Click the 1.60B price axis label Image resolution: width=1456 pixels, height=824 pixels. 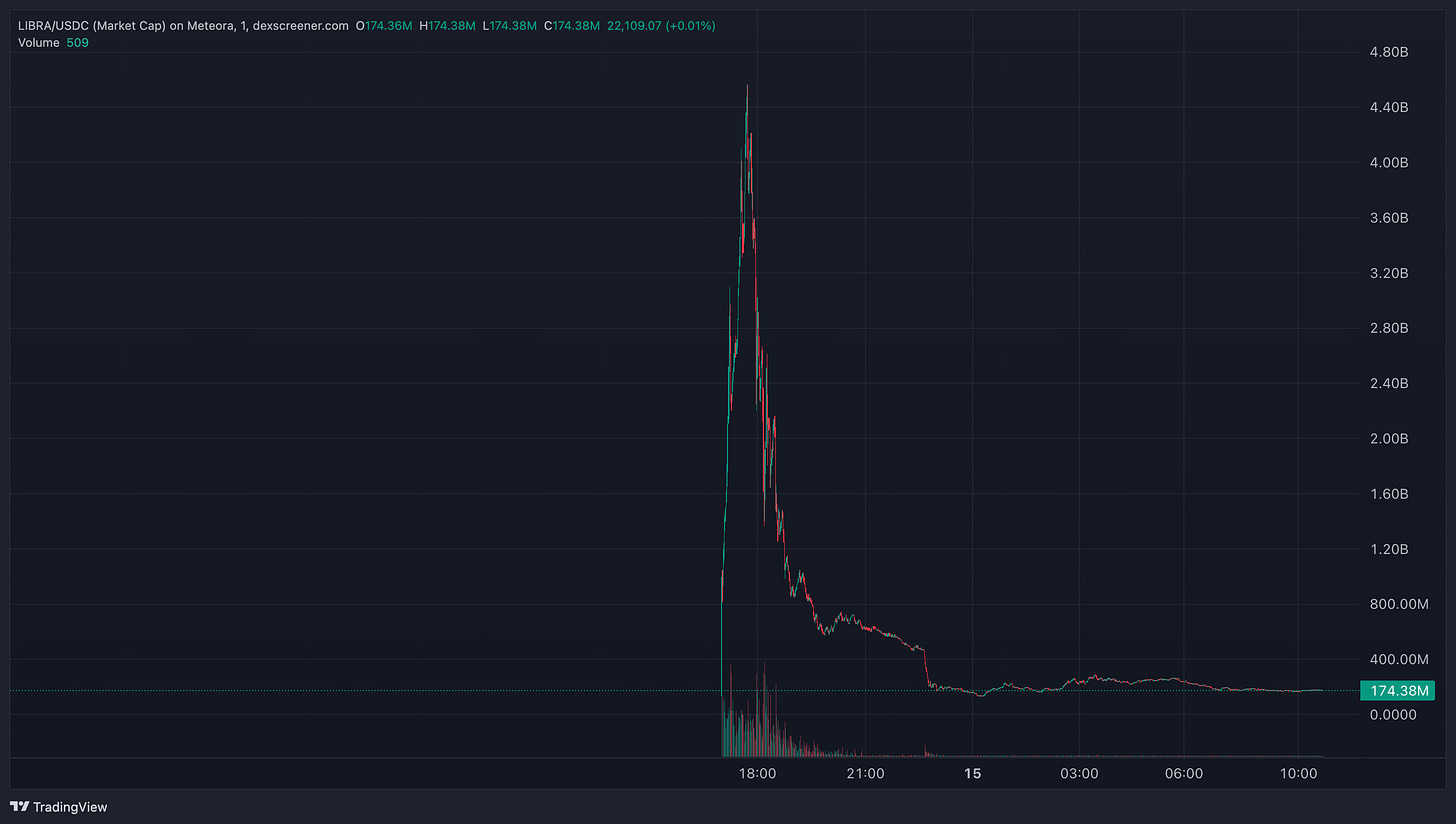1390,494
